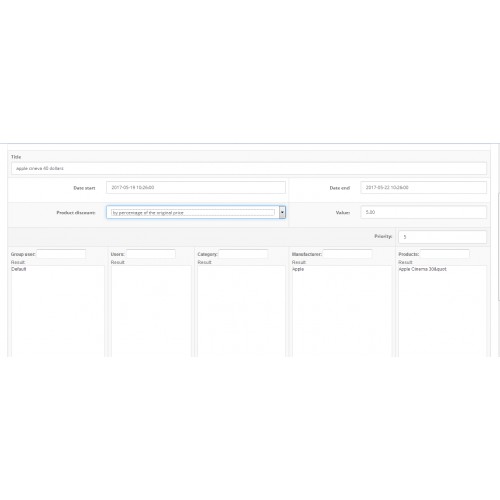Click the empty Users result list
The height and width of the screenshot is (500, 500).
(x=151, y=311)
